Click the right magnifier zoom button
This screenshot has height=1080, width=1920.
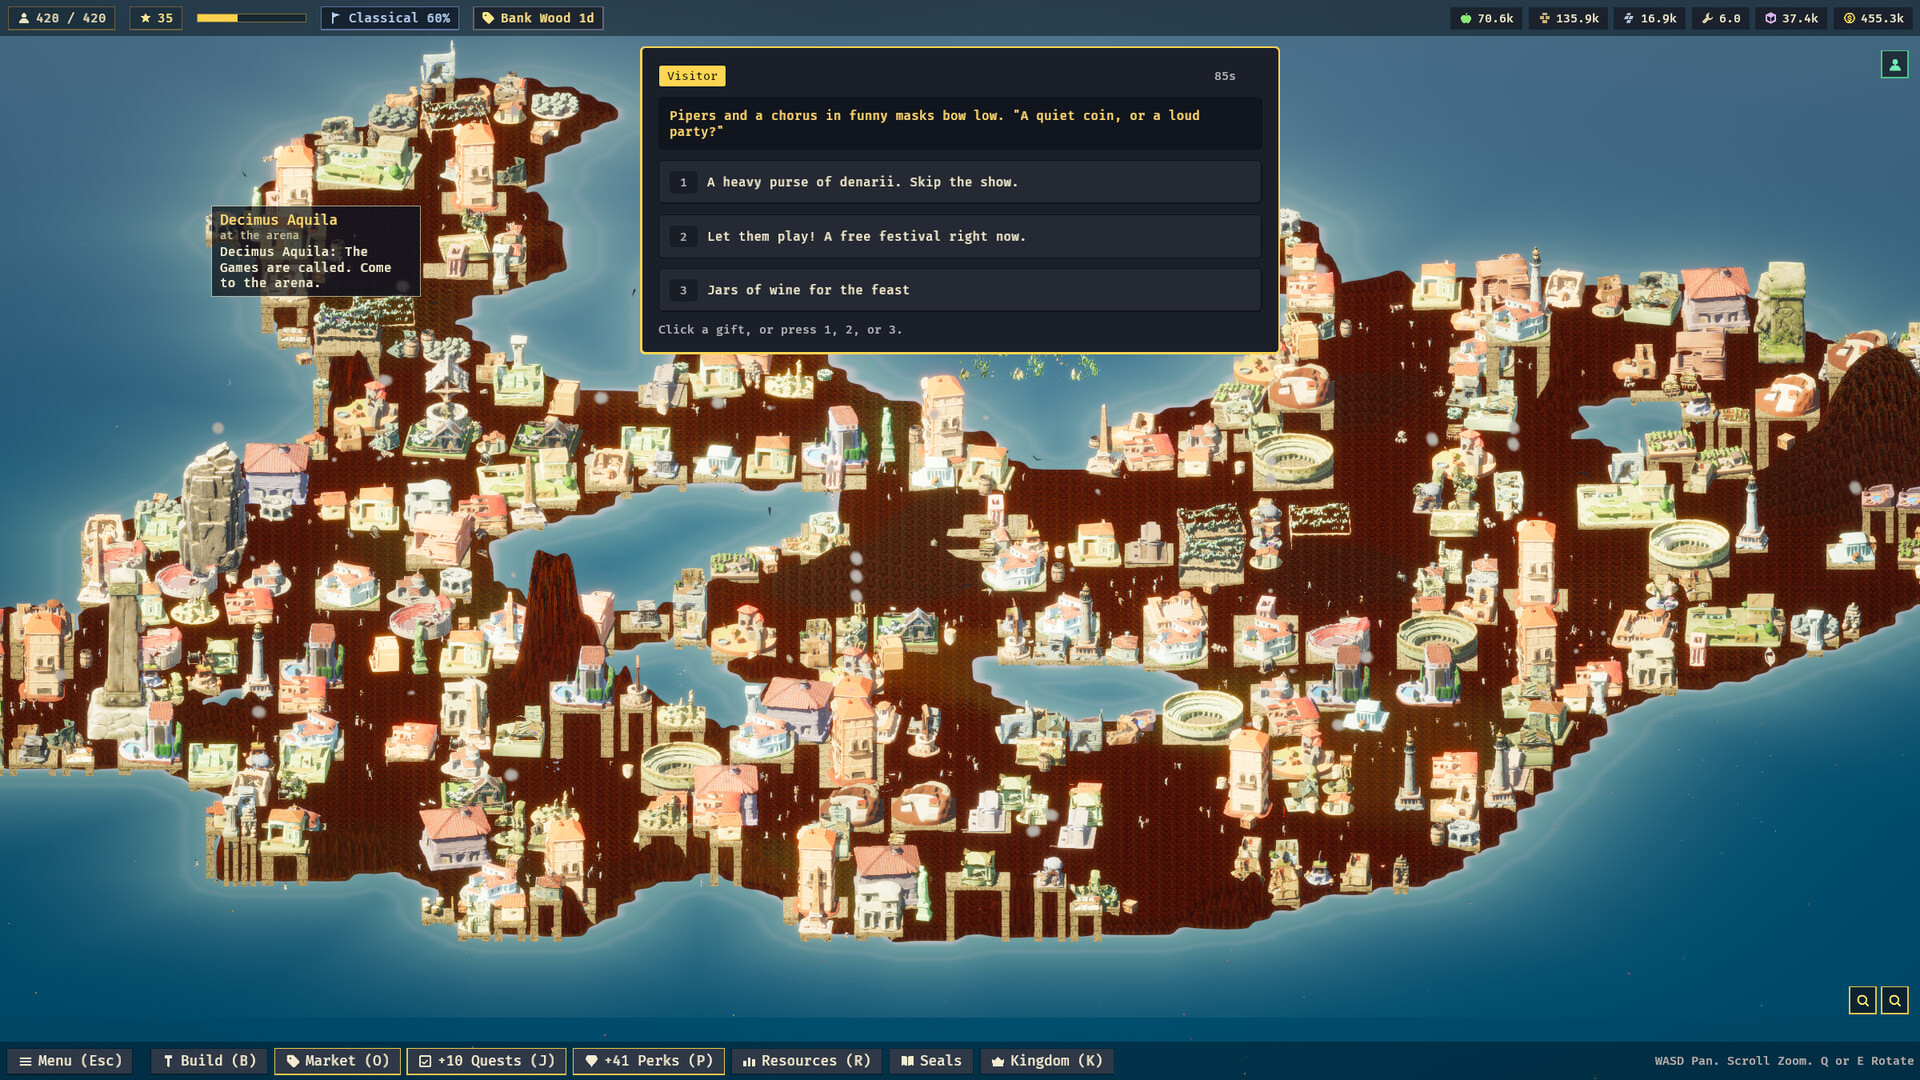(1894, 1000)
